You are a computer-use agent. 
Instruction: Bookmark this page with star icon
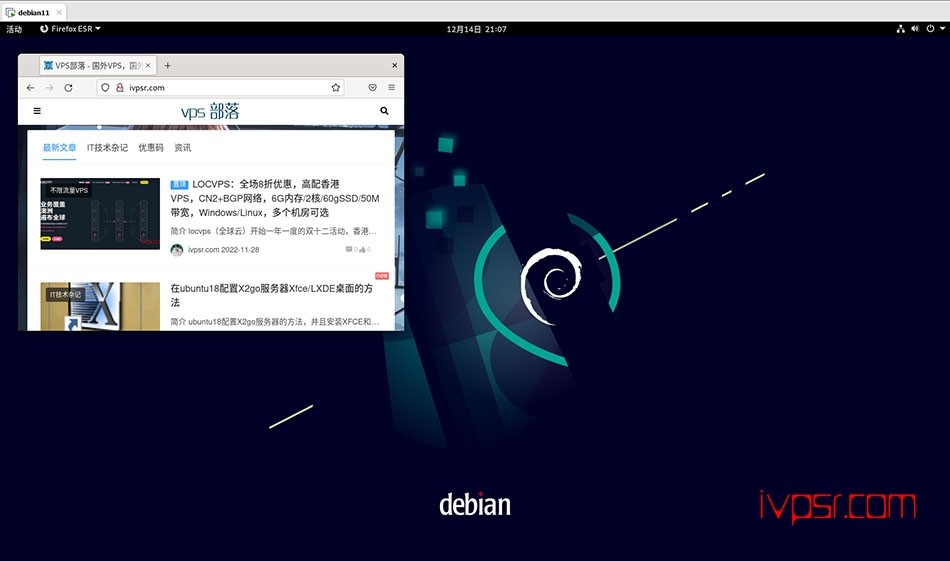(336, 88)
